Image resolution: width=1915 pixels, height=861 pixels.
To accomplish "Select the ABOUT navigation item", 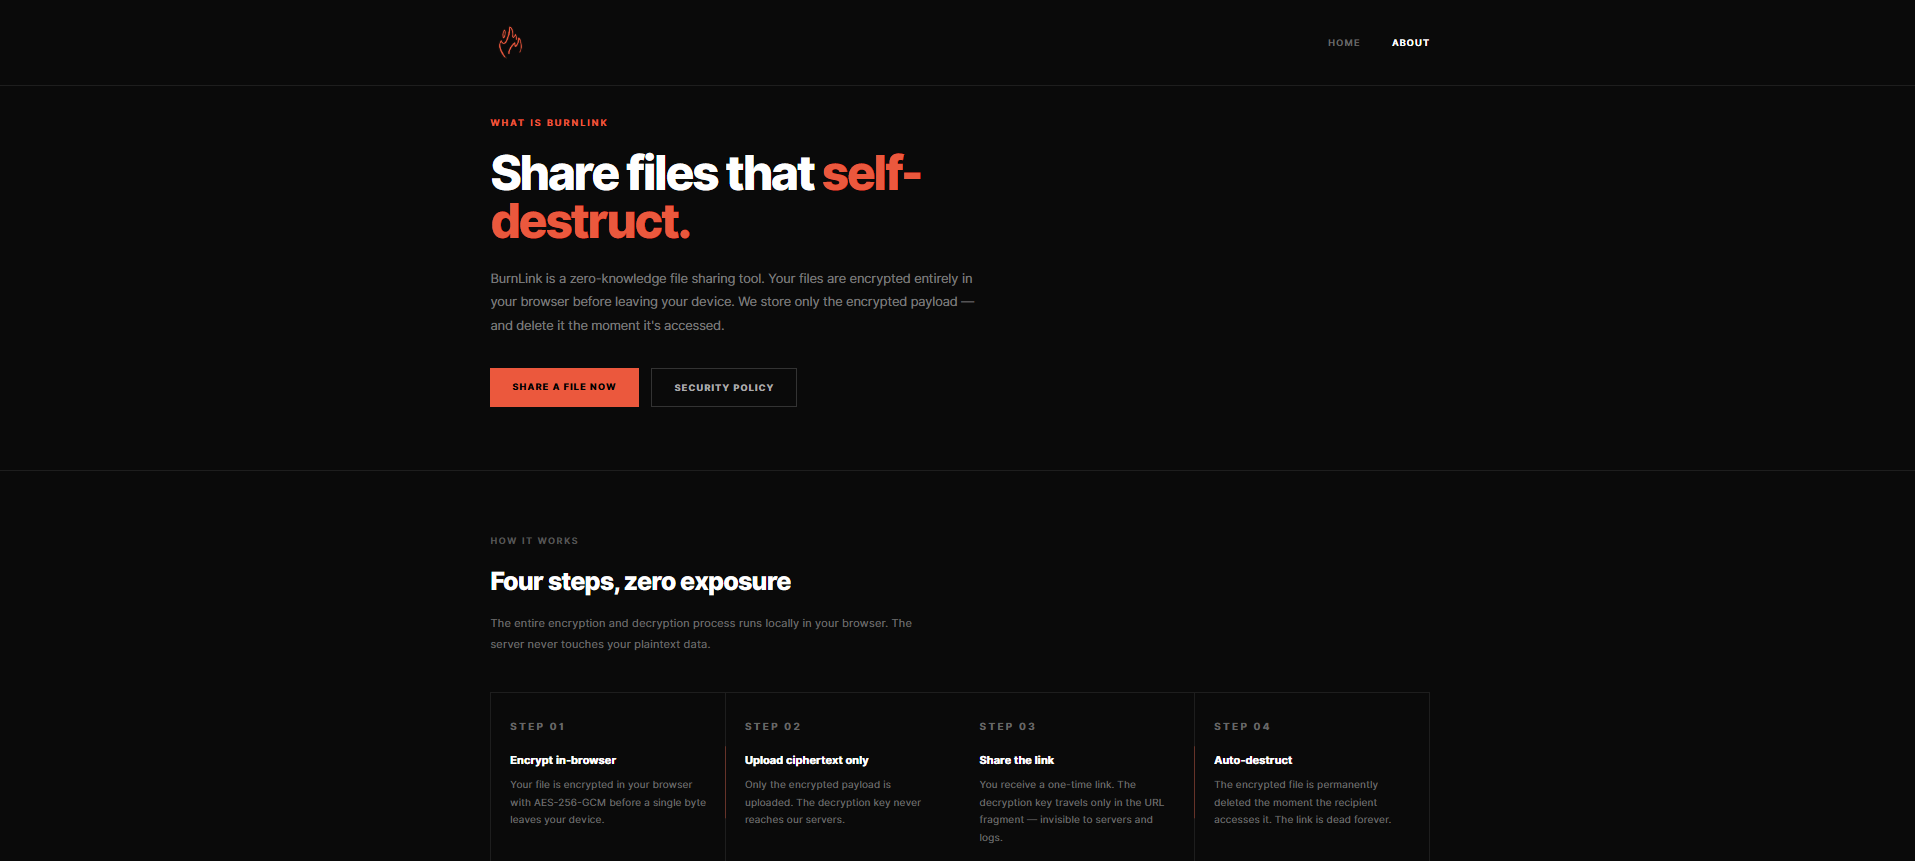I will point(1410,43).
